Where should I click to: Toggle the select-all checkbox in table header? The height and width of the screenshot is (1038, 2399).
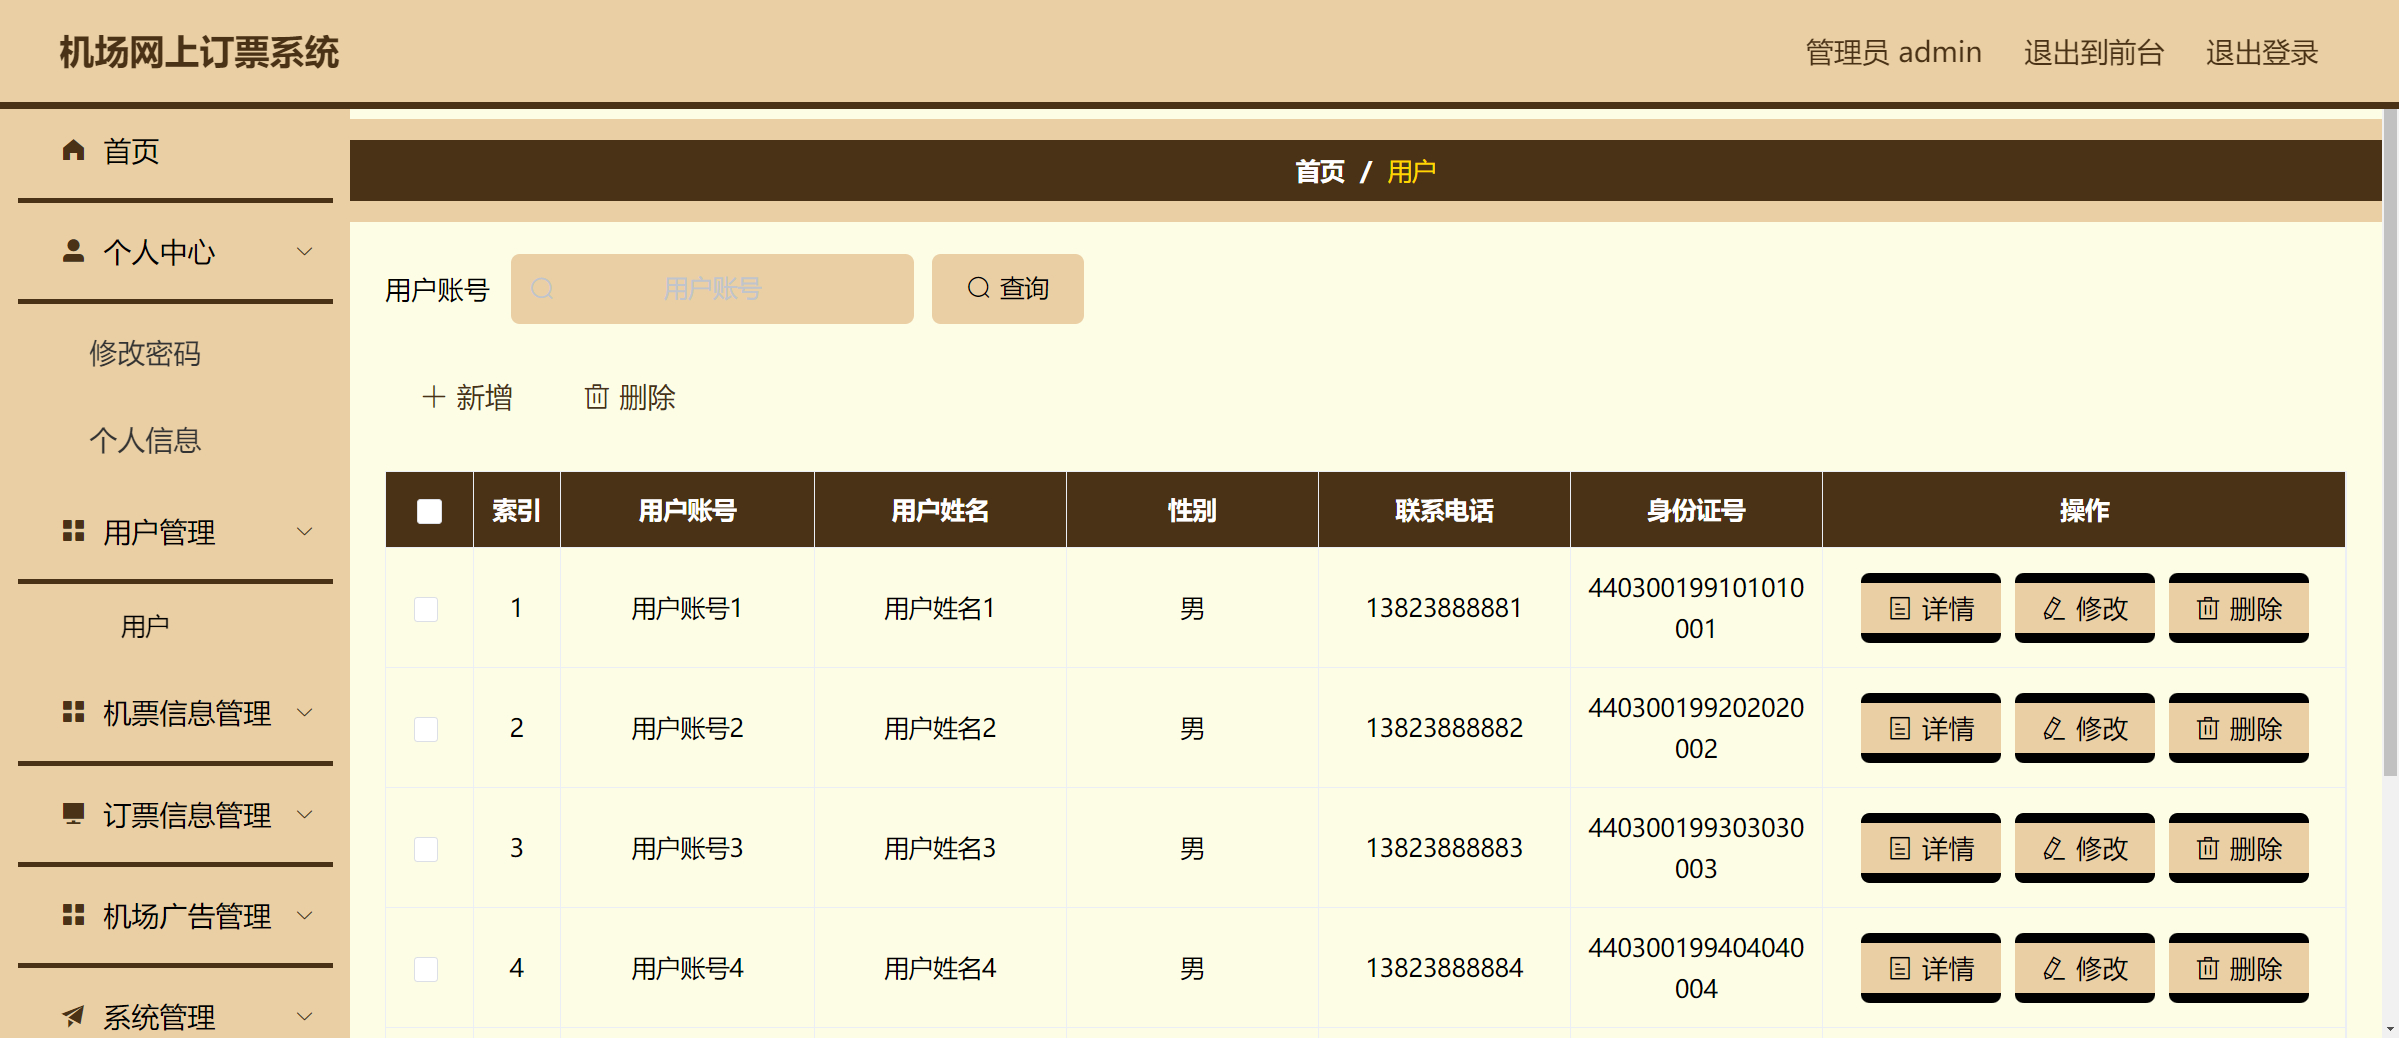pyautogui.click(x=429, y=511)
